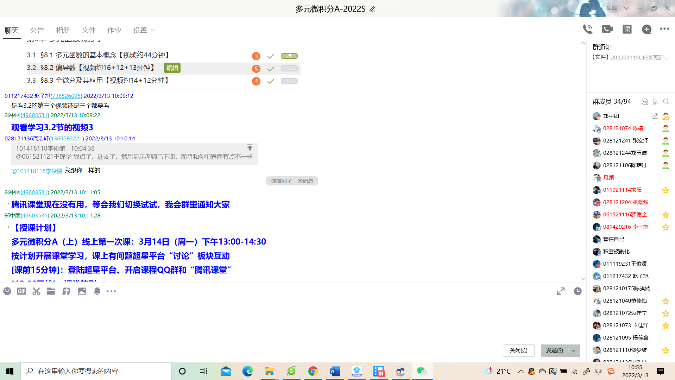
Task: Open the send file folder icon
Action: [x=51, y=291]
